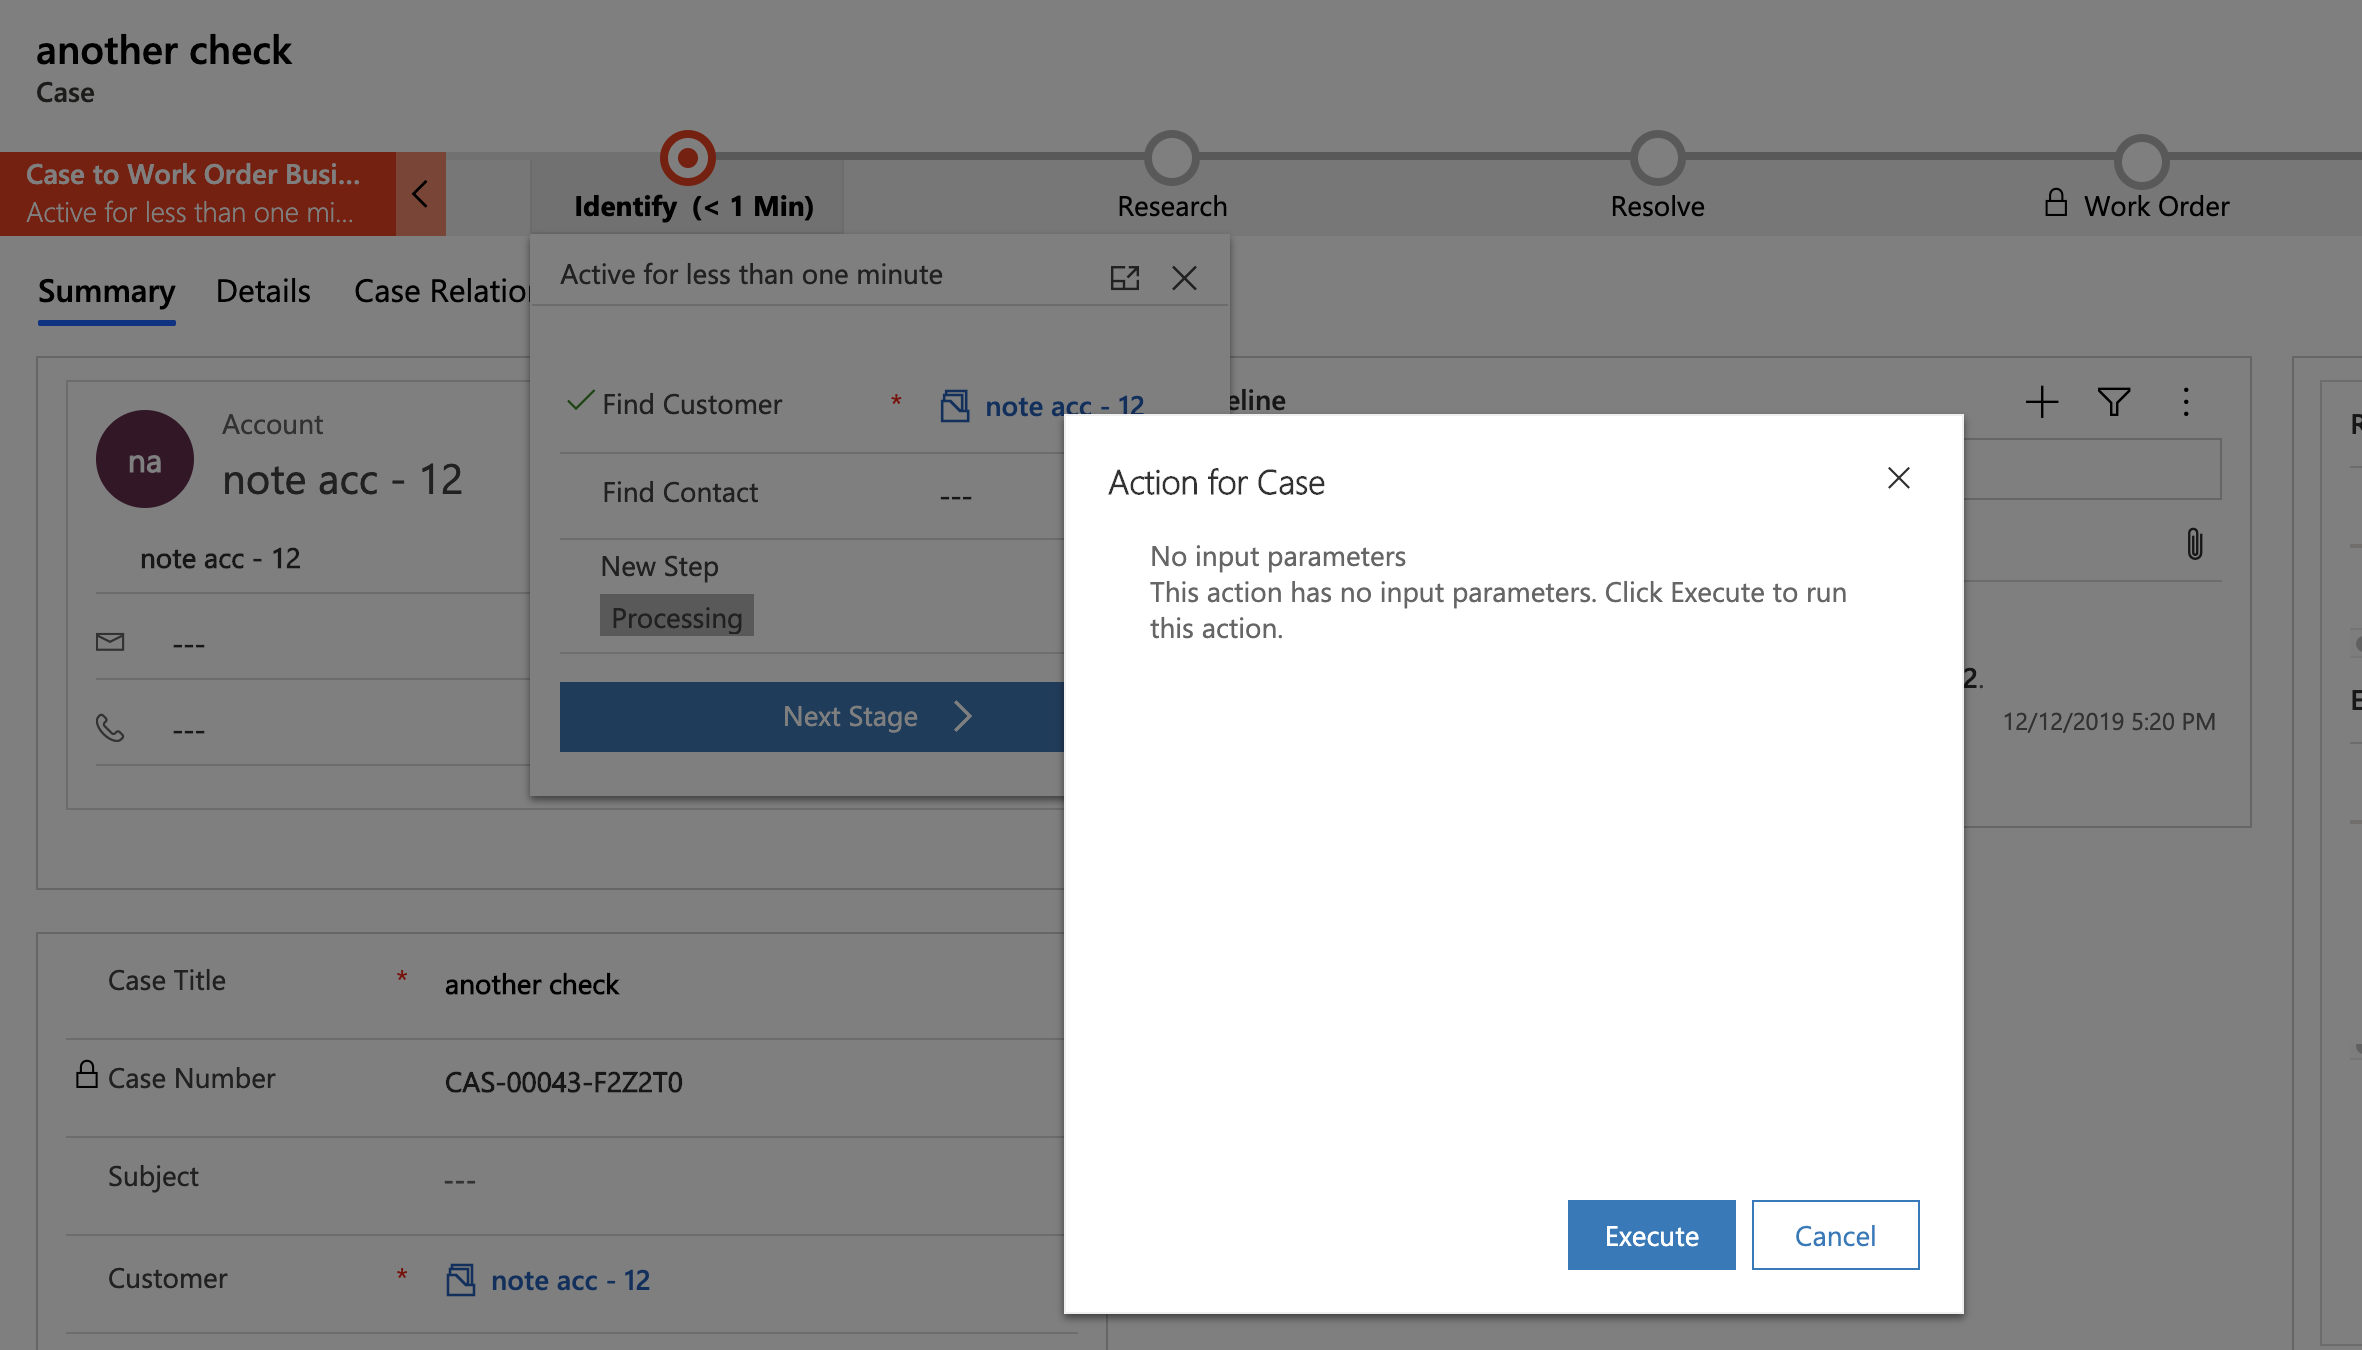
Task: Click the account email icon
Action: click(x=110, y=642)
